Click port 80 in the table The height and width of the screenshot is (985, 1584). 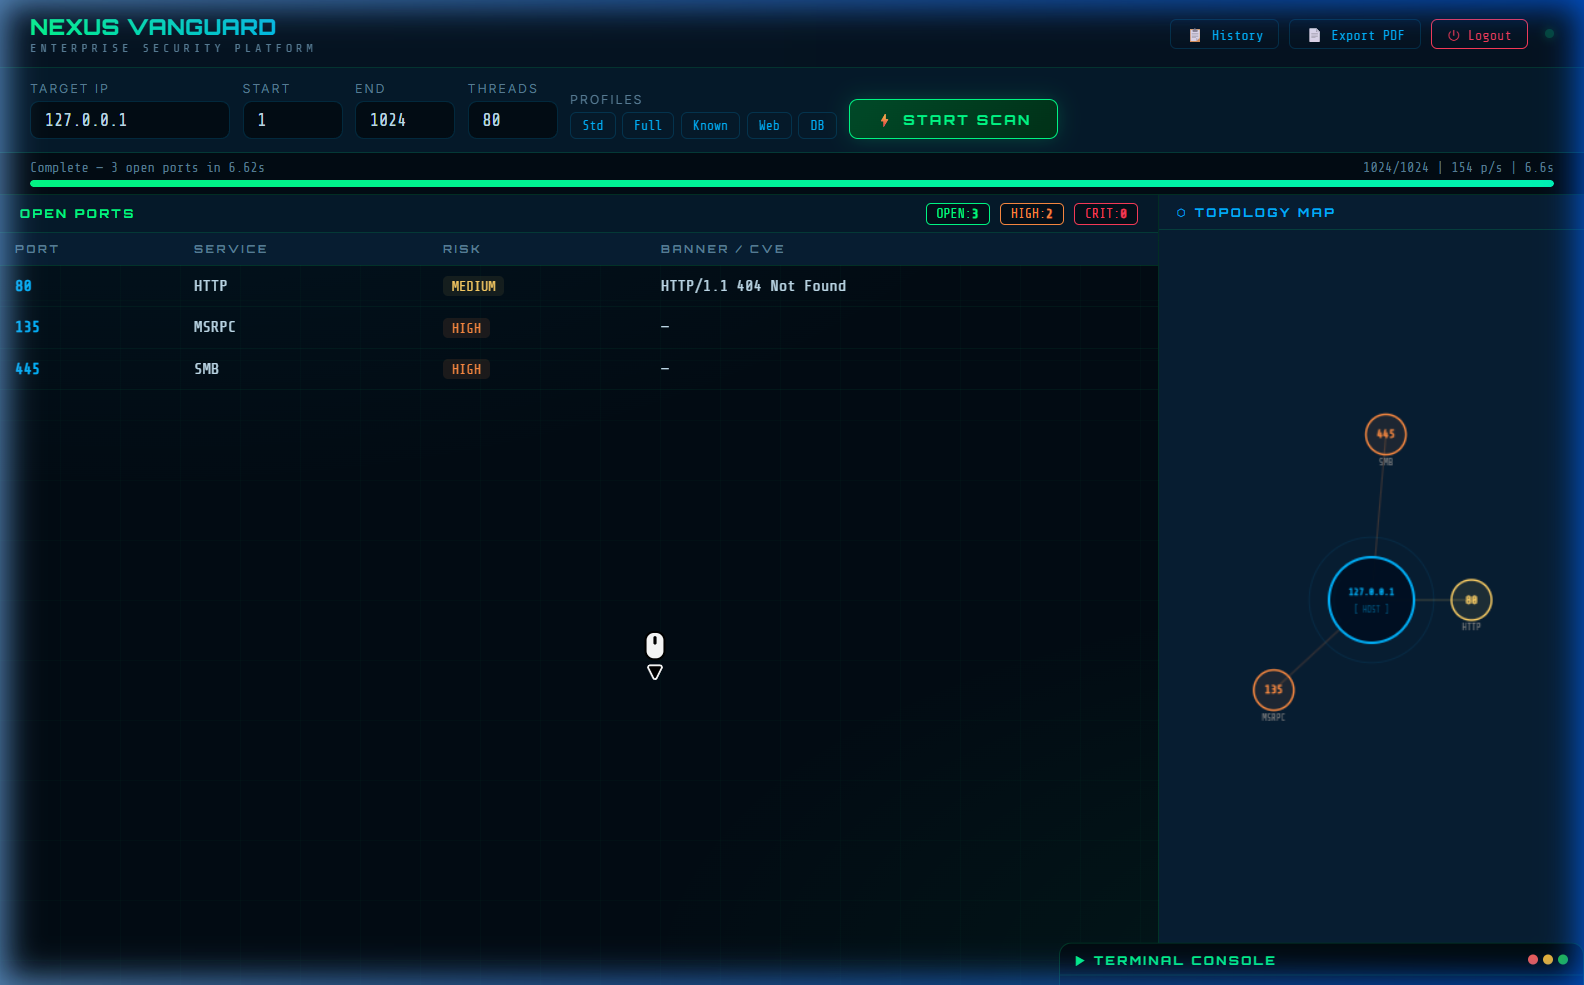(24, 286)
